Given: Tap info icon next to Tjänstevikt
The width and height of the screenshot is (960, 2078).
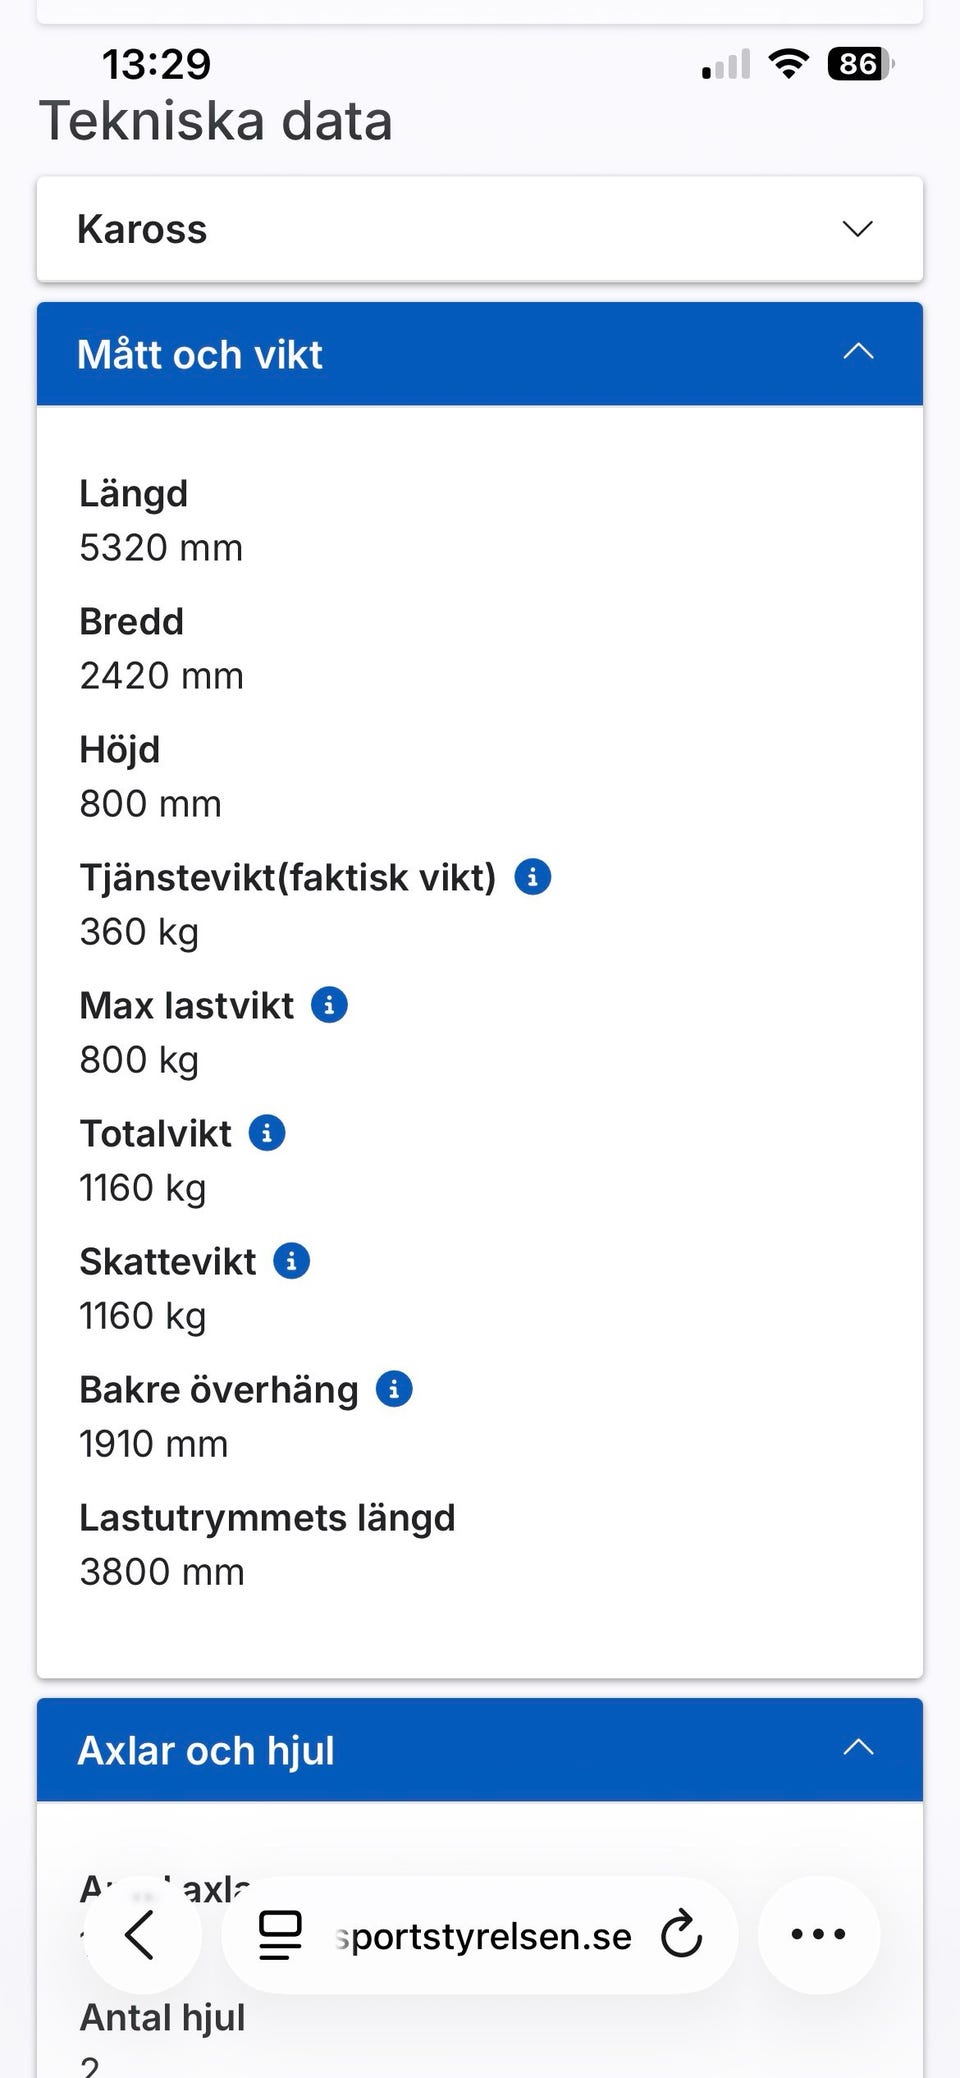Looking at the screenshot, I should [532, 877].
